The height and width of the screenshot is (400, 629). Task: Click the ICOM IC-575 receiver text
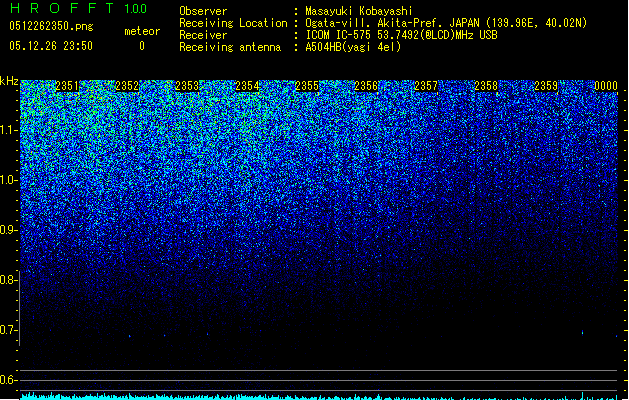point(401,35)
